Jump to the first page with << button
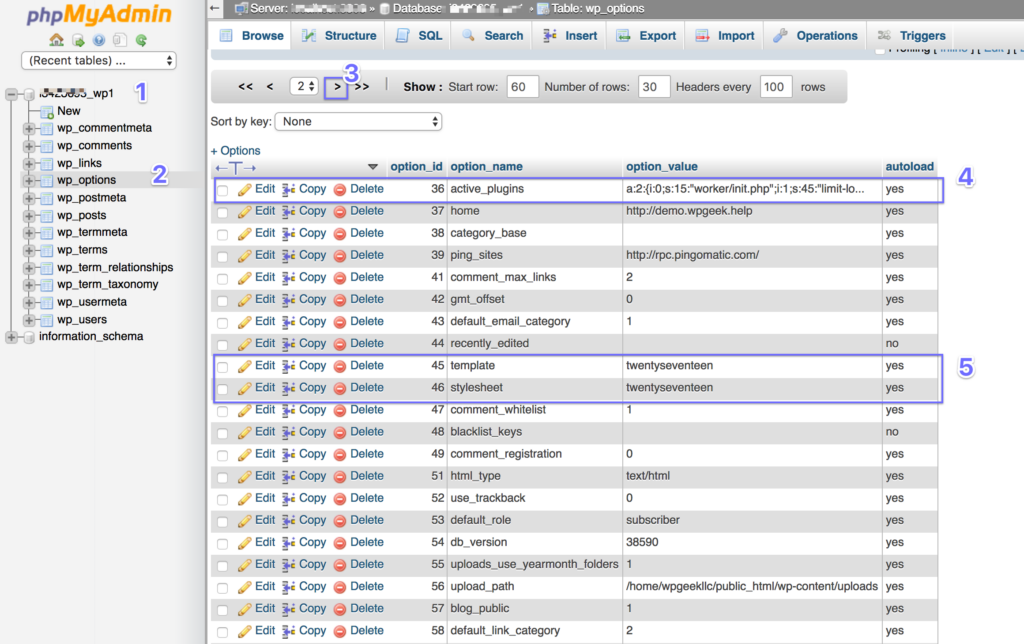This screenshot has width=1024, height=644. [x=246, y=86]
